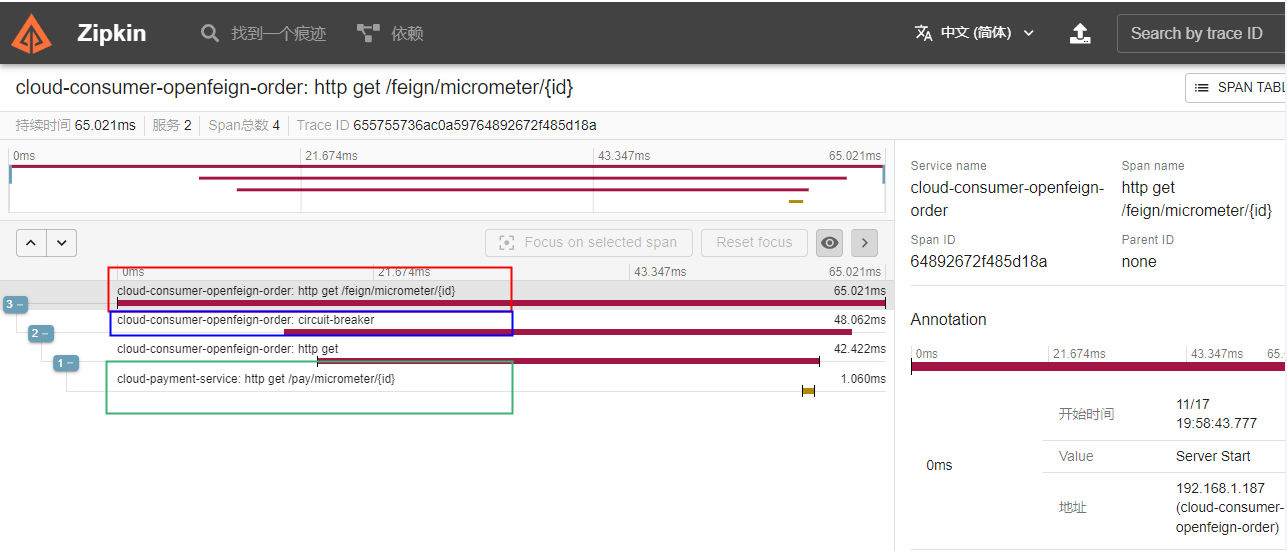Click the Span ID 64892672f485d18a value

coord(979,262)
